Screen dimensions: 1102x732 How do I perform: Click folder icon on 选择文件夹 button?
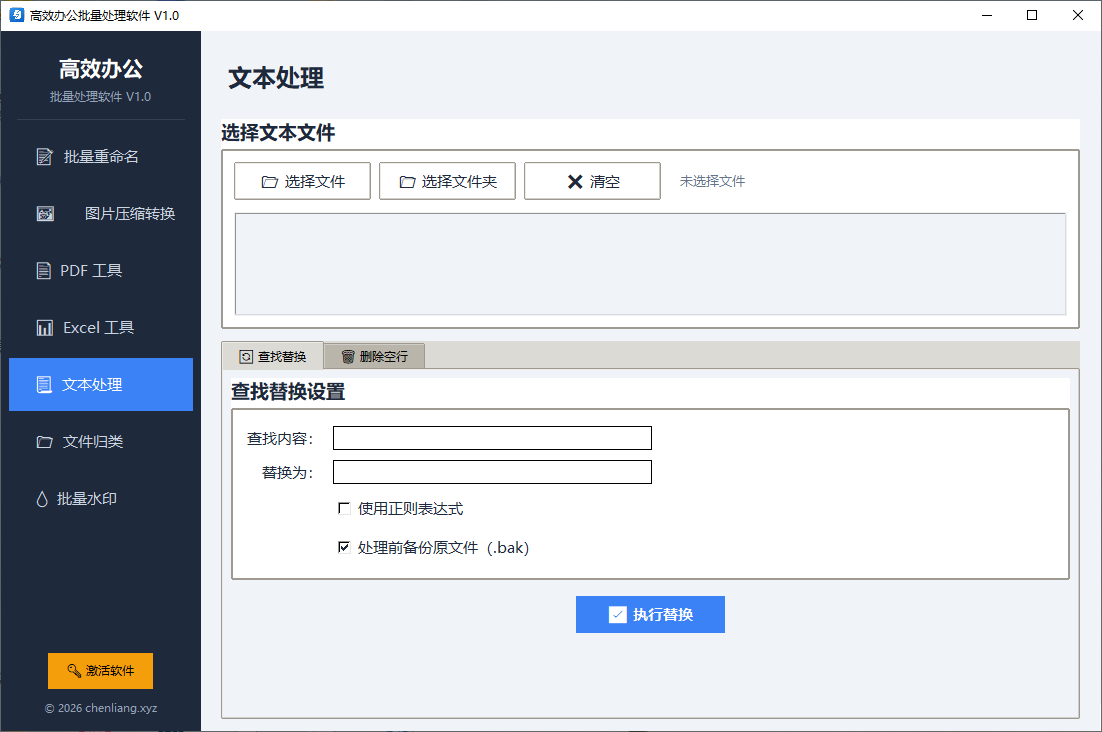[x=408, y=182]
